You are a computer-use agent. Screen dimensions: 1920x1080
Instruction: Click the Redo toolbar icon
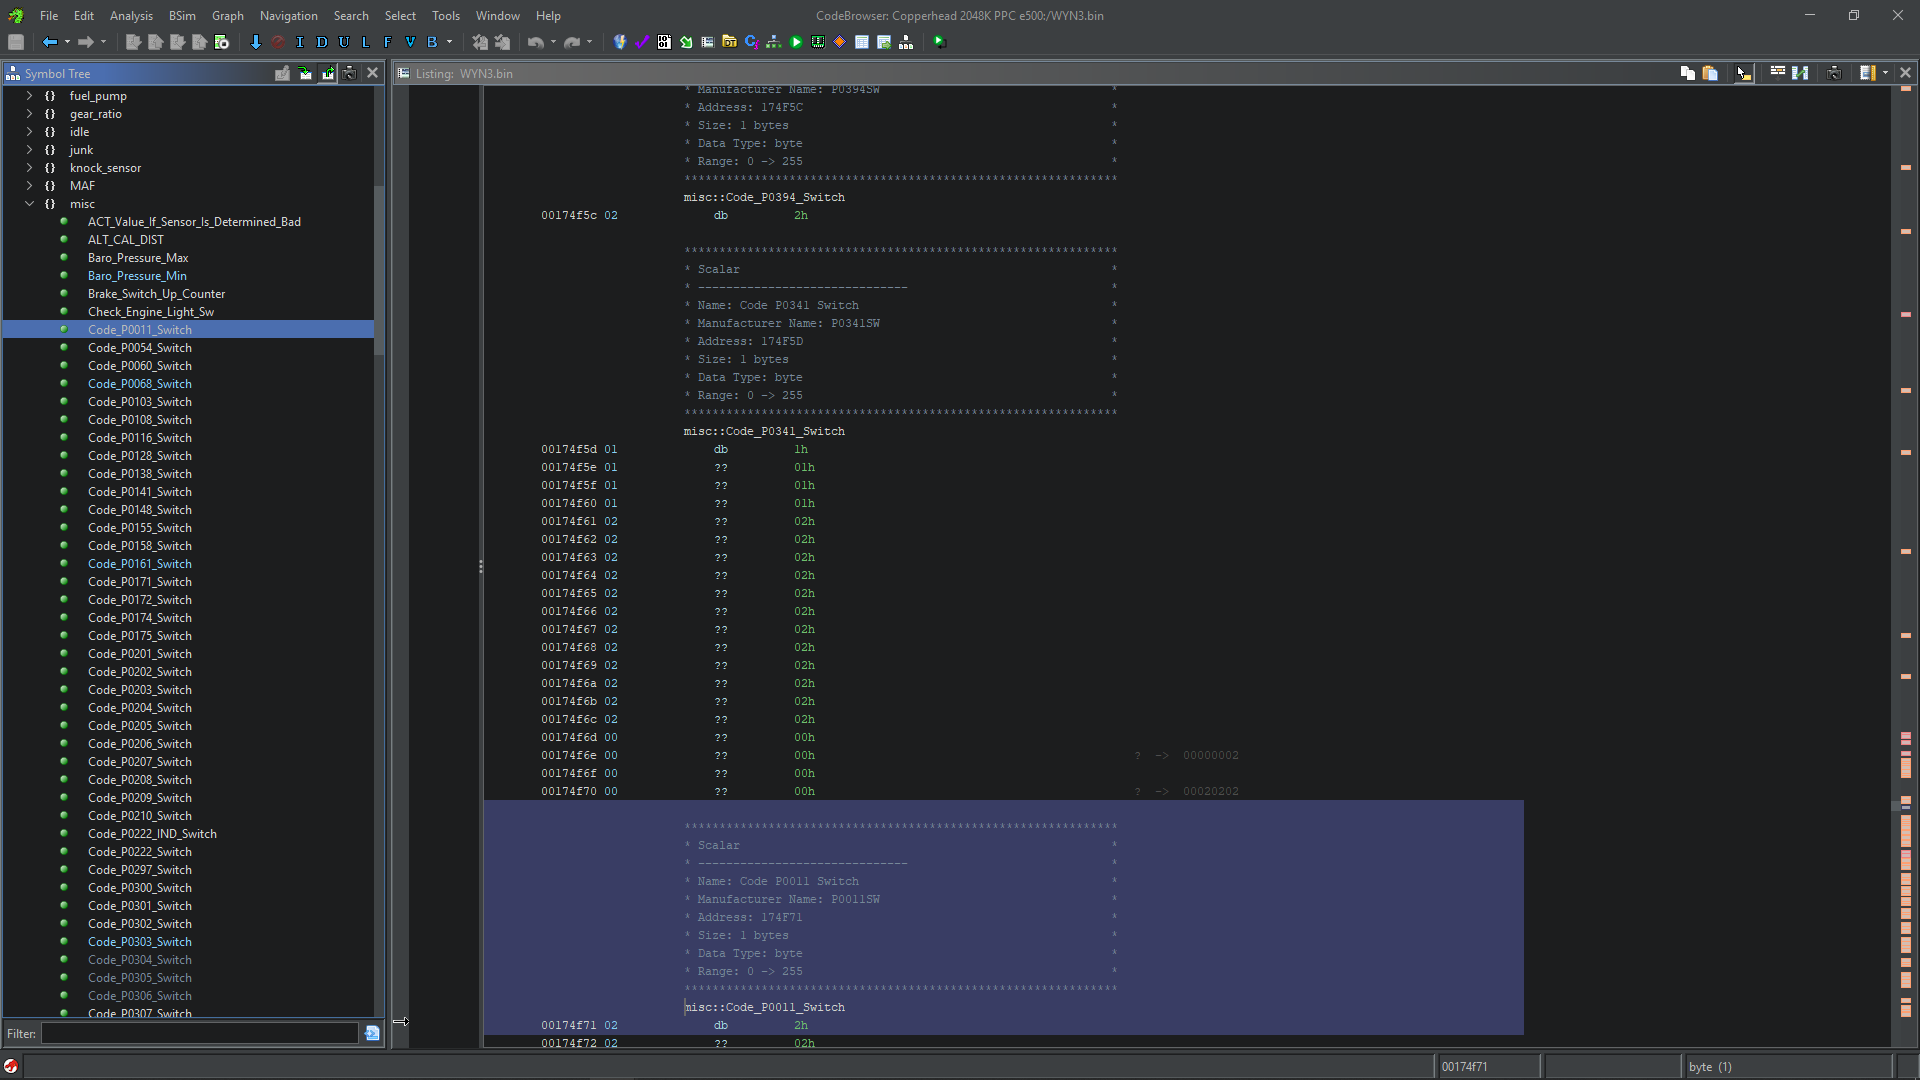pyautogui.click(x=572, y=42)
